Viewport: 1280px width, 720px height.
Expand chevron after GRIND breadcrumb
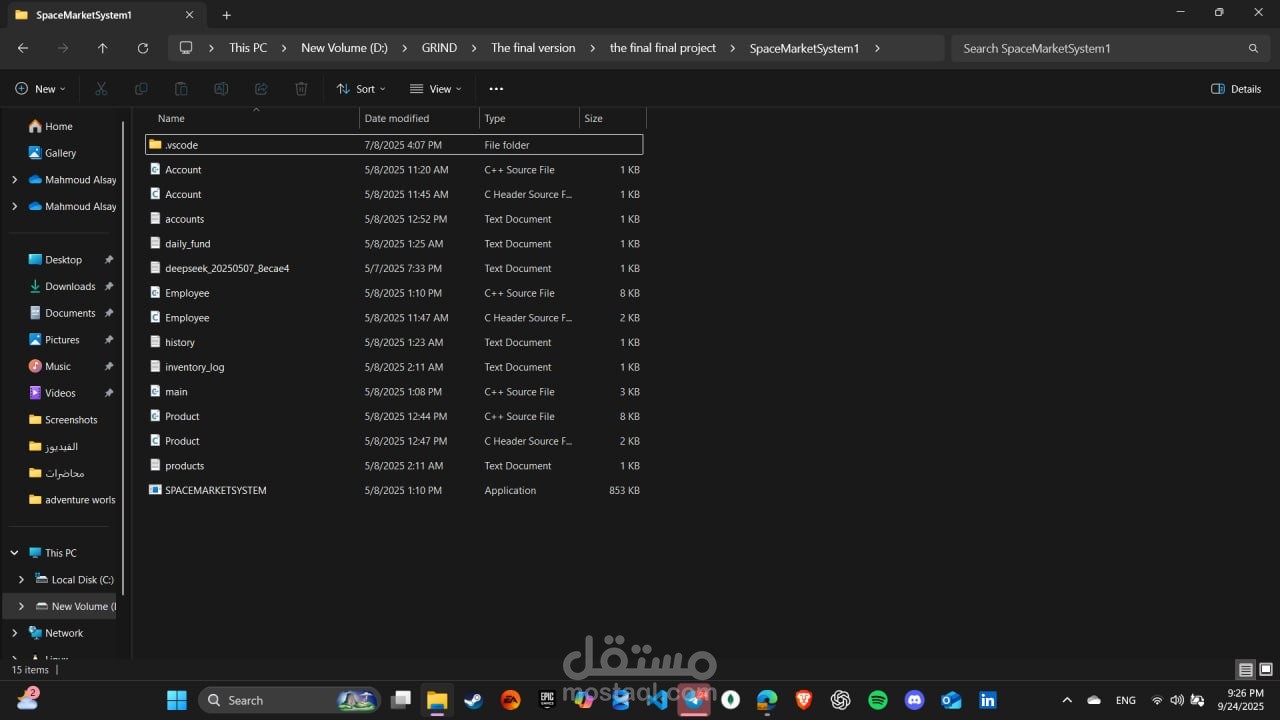[x=474, y=48]
